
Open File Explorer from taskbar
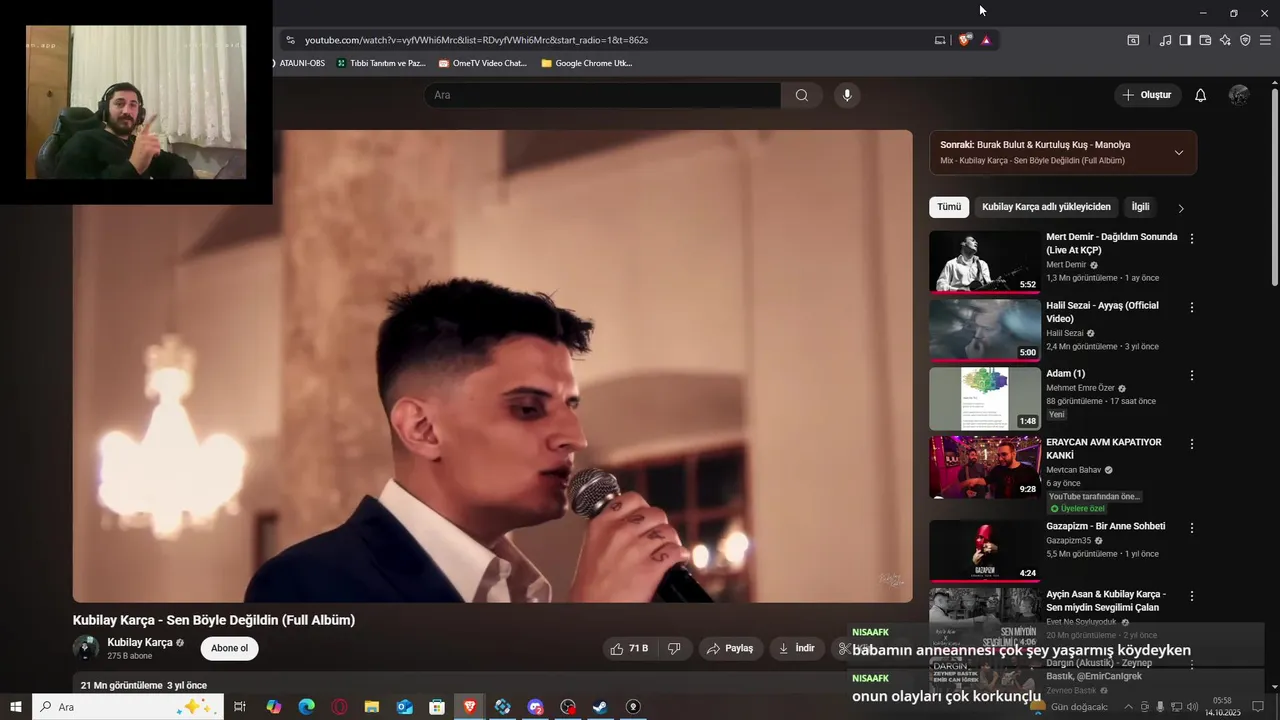[x=372, y=707]
